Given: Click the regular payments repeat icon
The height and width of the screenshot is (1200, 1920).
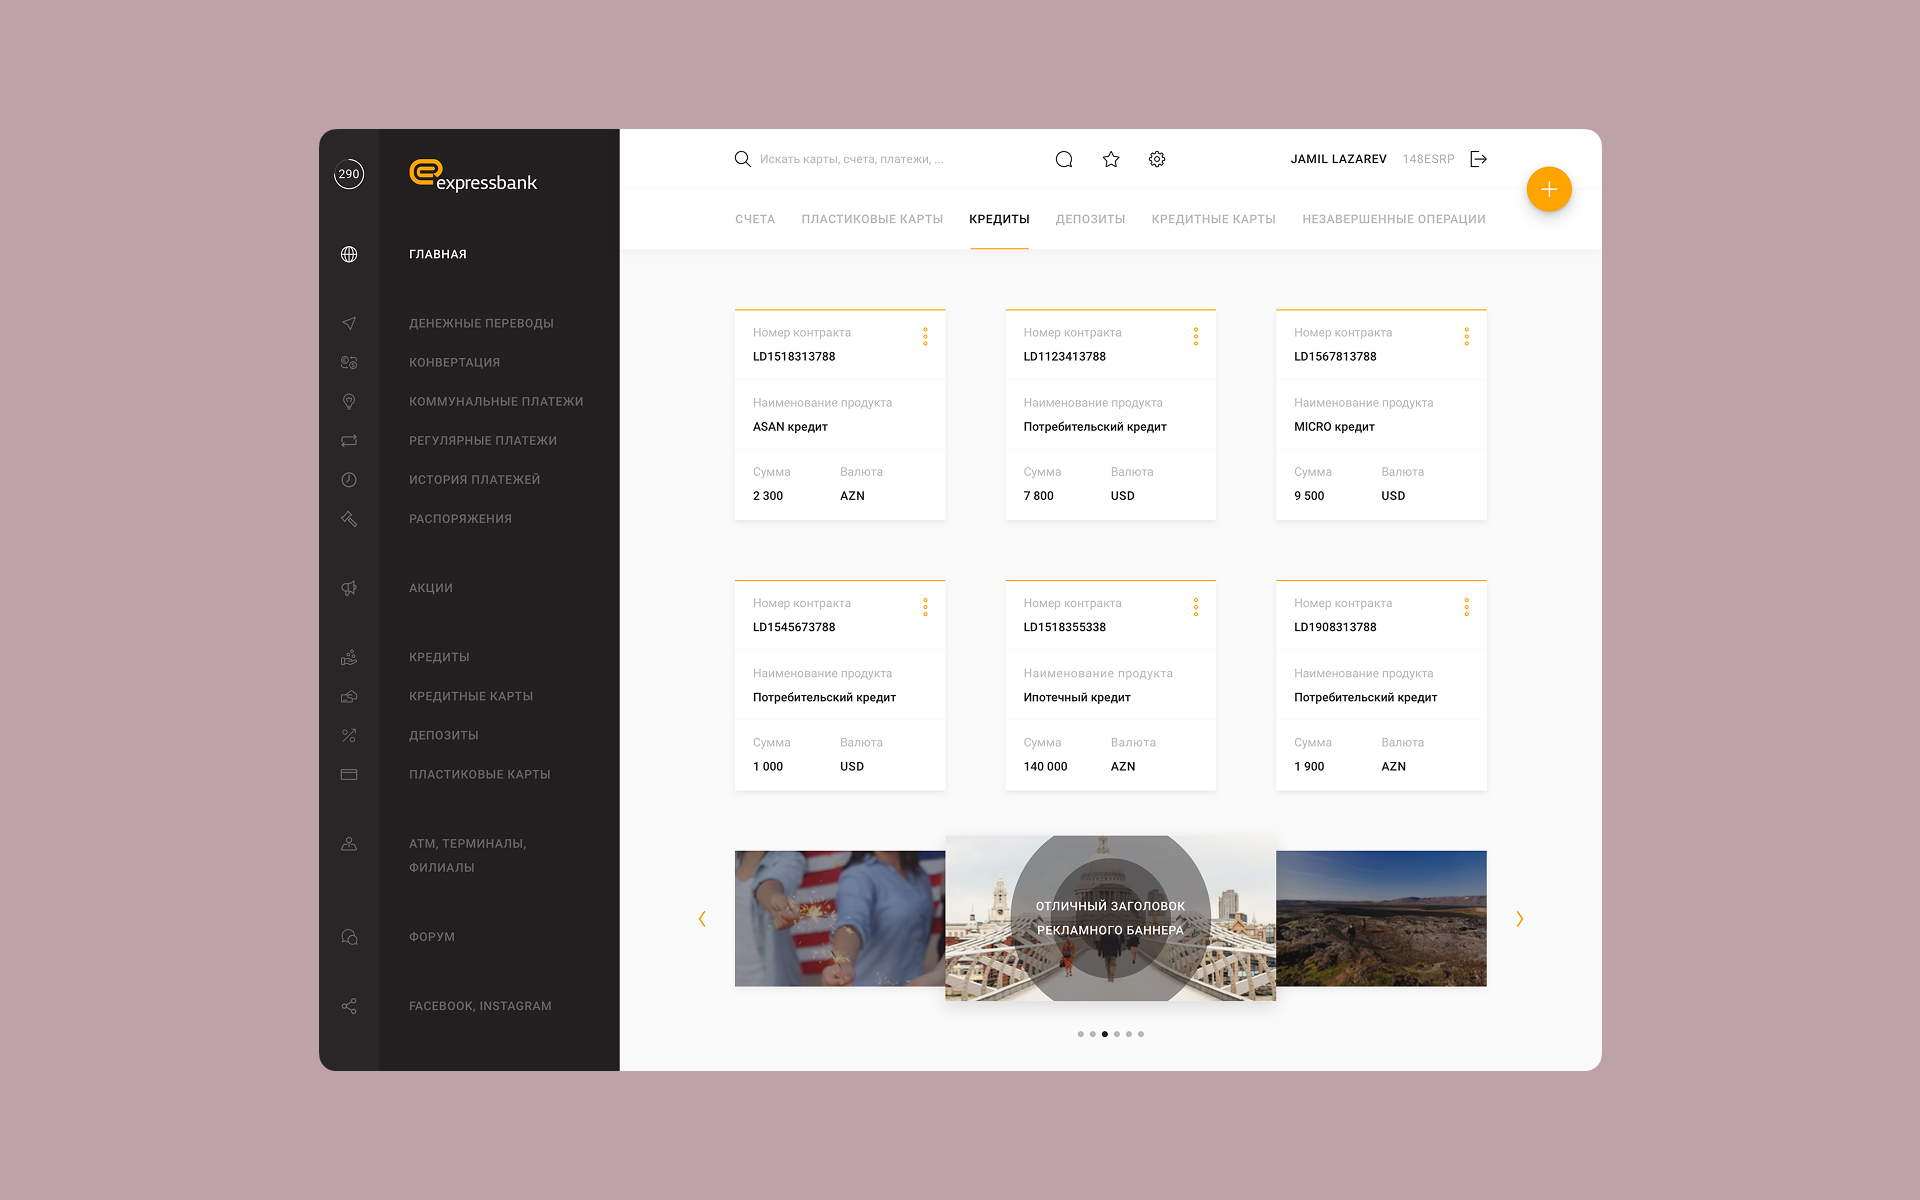Looking at the screenshot, I should coord(349,440).
